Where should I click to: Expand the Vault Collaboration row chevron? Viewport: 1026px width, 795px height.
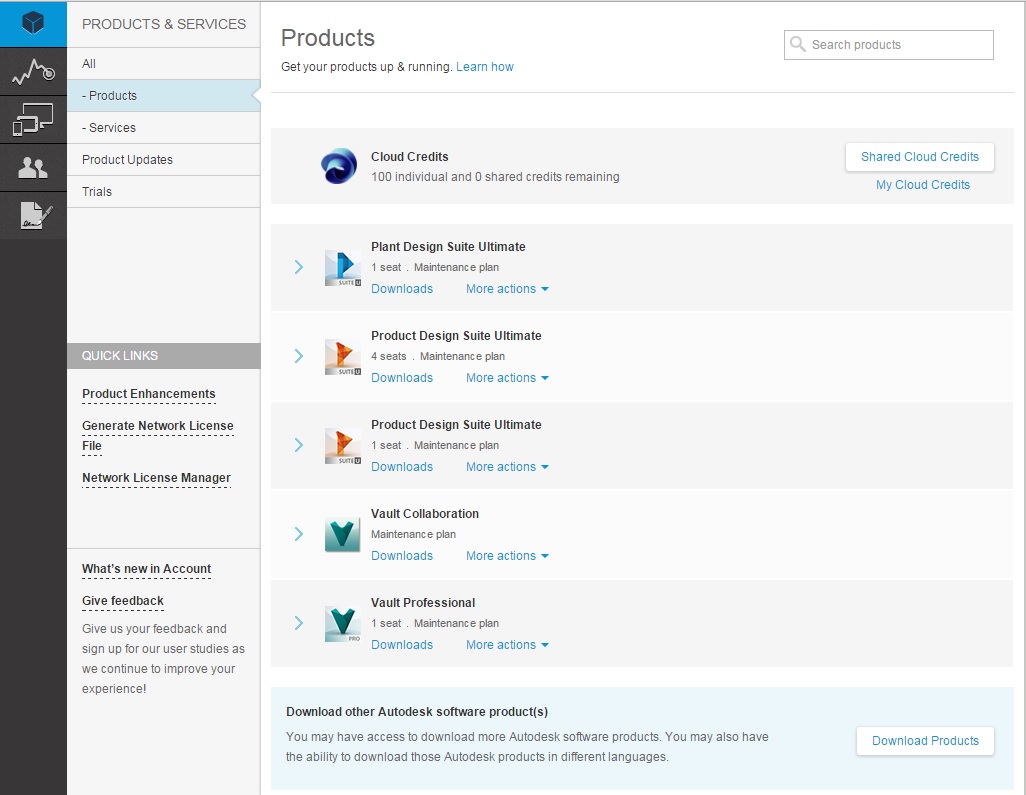(298, 534)
